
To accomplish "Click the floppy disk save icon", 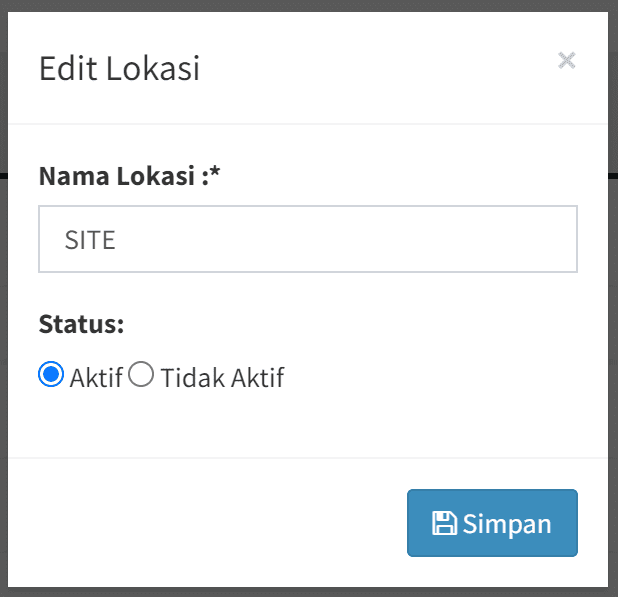I will tap(444, 523).
